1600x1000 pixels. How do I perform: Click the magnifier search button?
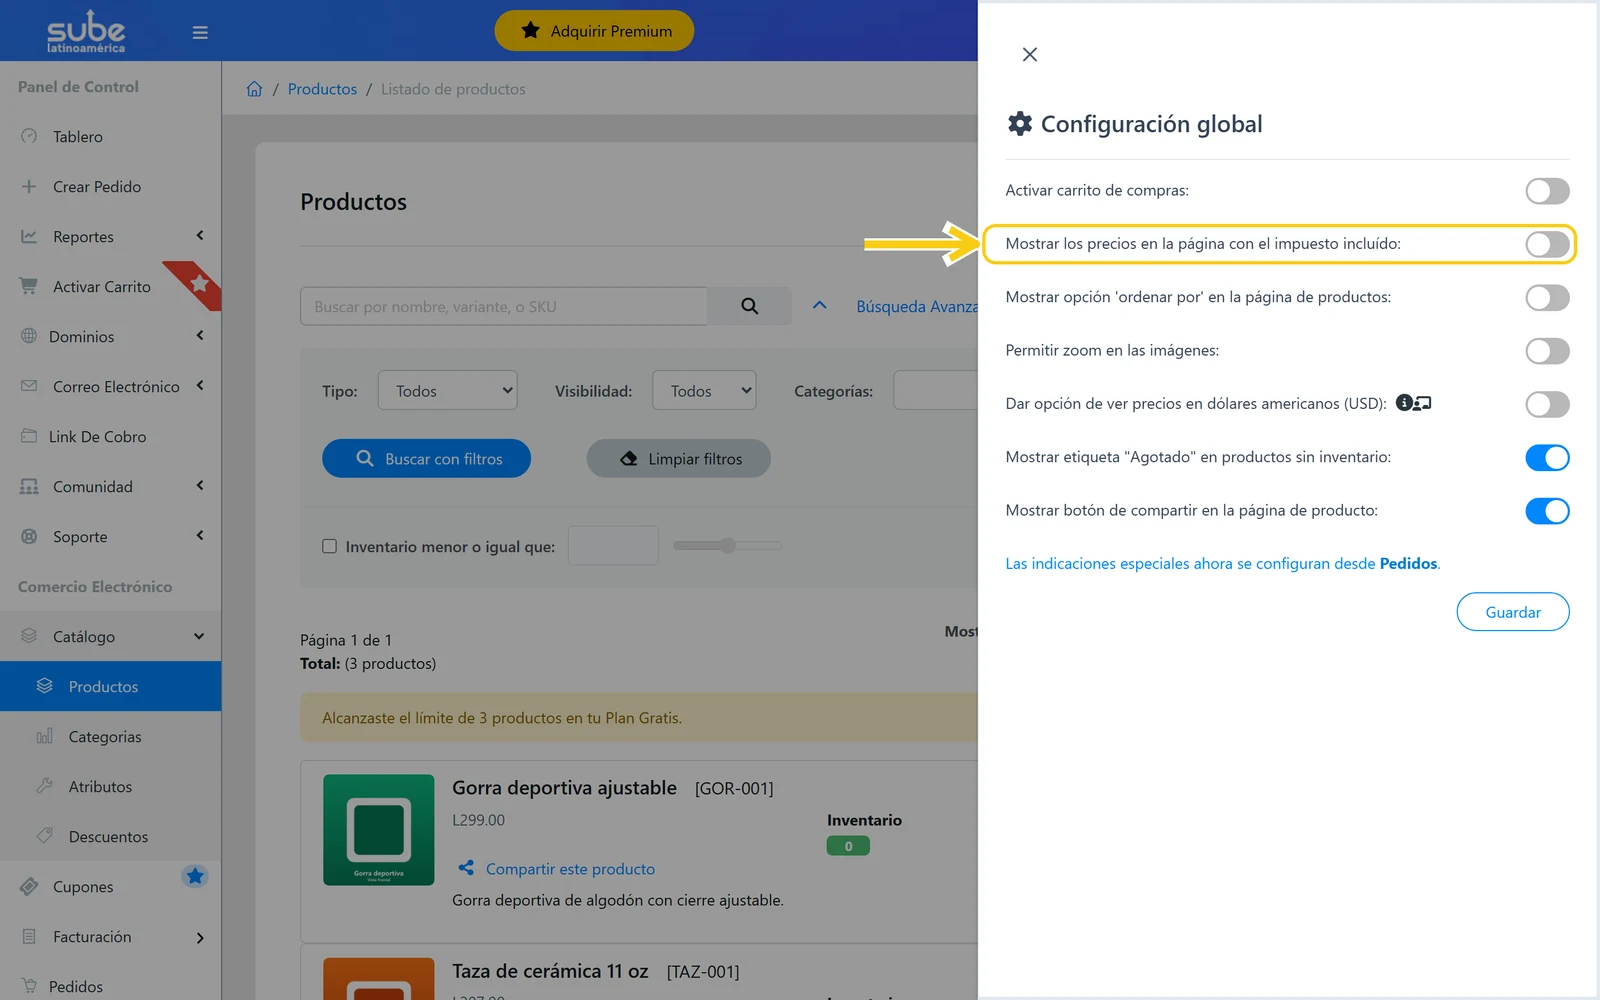point(749,306)
